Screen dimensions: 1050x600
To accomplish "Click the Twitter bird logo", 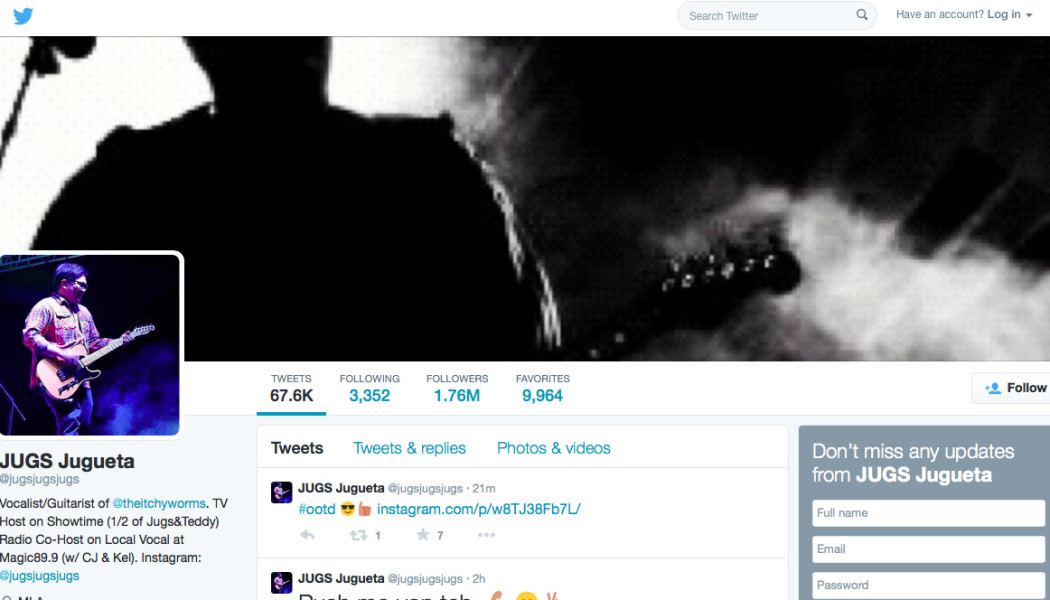I will (x=23, y=16).
